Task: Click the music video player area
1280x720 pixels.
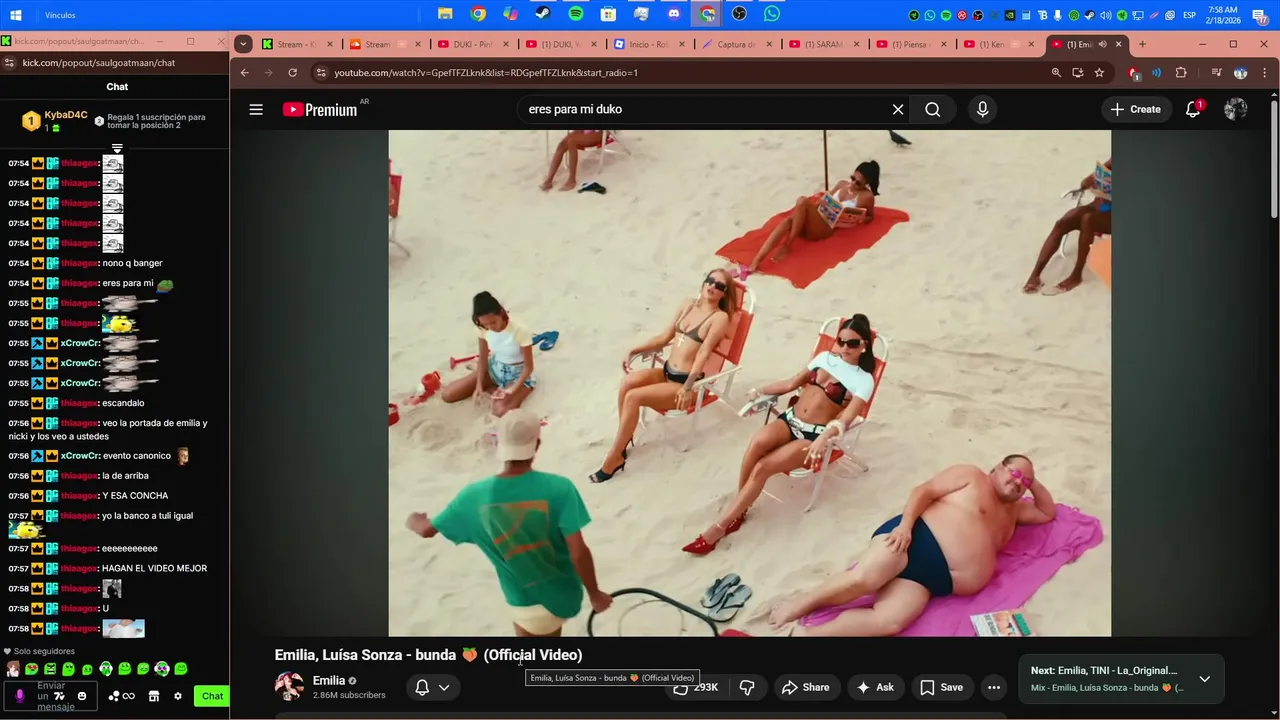Action: tap(749, 383)
